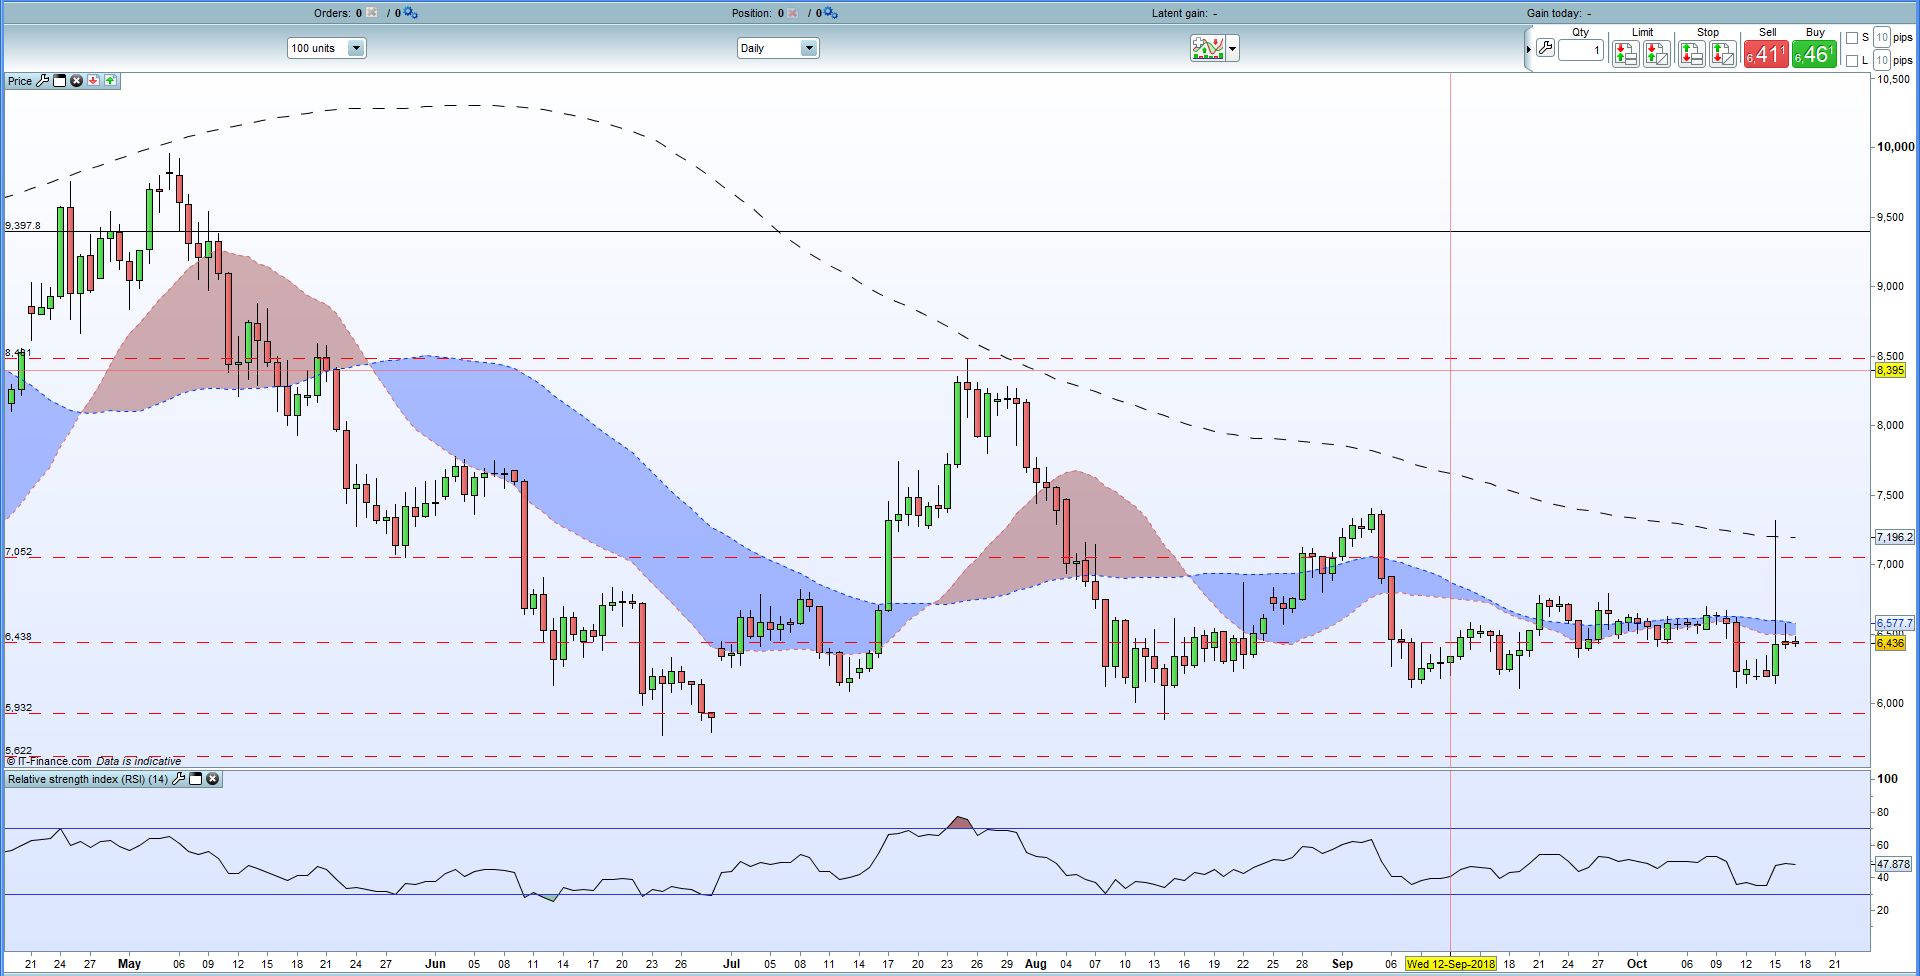1920x976 pixels.
Task: Open Price panel settings wrench
Action: coord(42,81)
